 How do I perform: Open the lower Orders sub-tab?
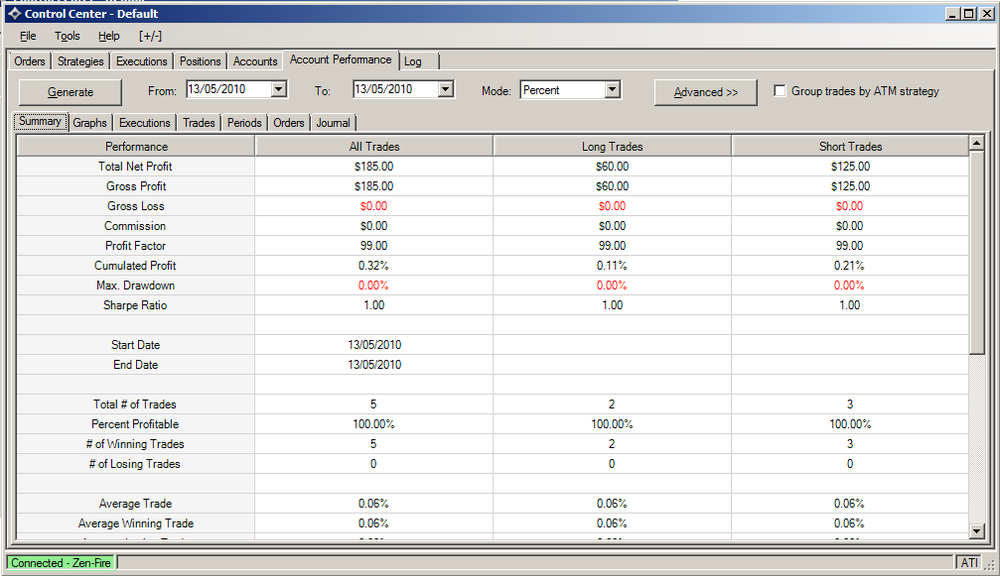click(x=289, y=122)
